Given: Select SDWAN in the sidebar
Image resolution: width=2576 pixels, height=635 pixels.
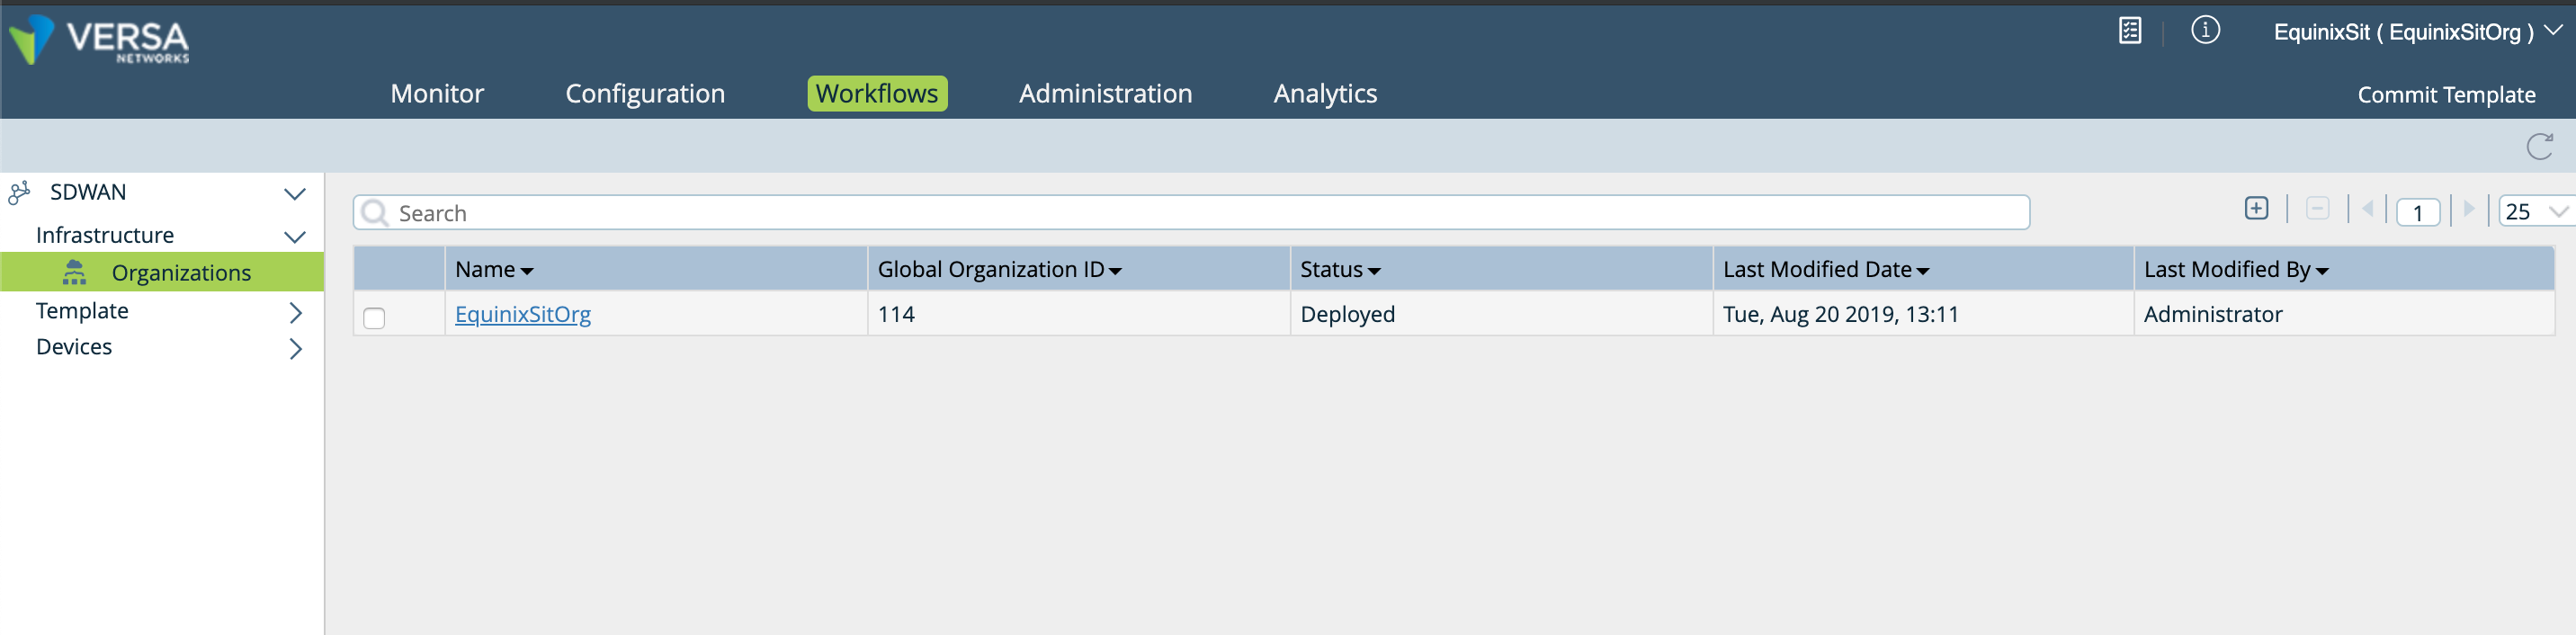Looking at the screenshot, I should pos(88,192).
